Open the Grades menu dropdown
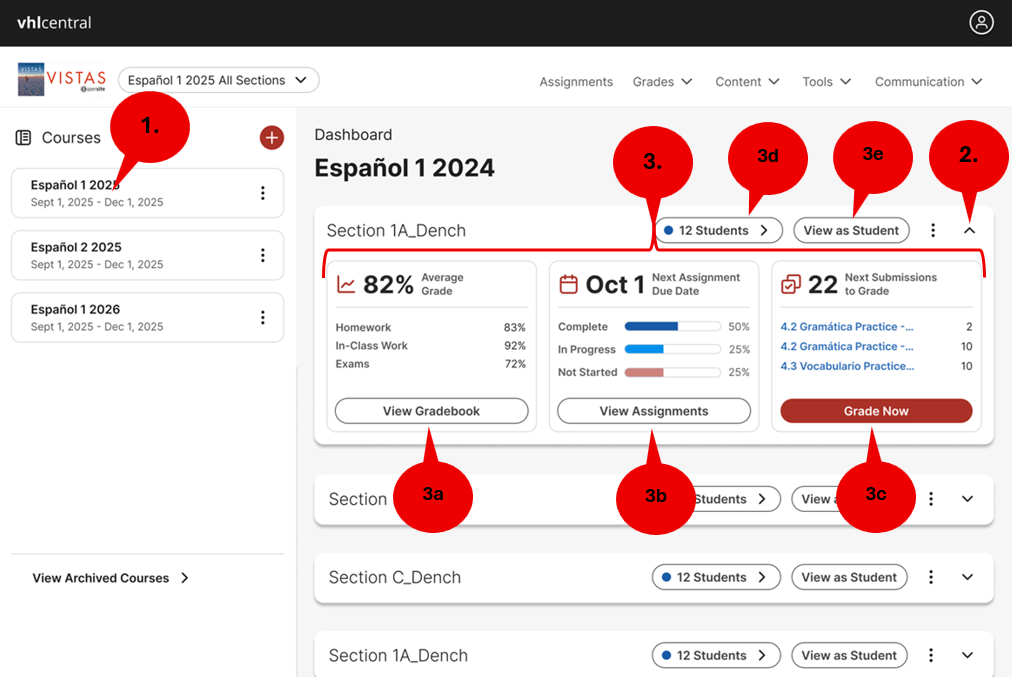This screenshot has width=1012, height=677. tap(662, 82)
